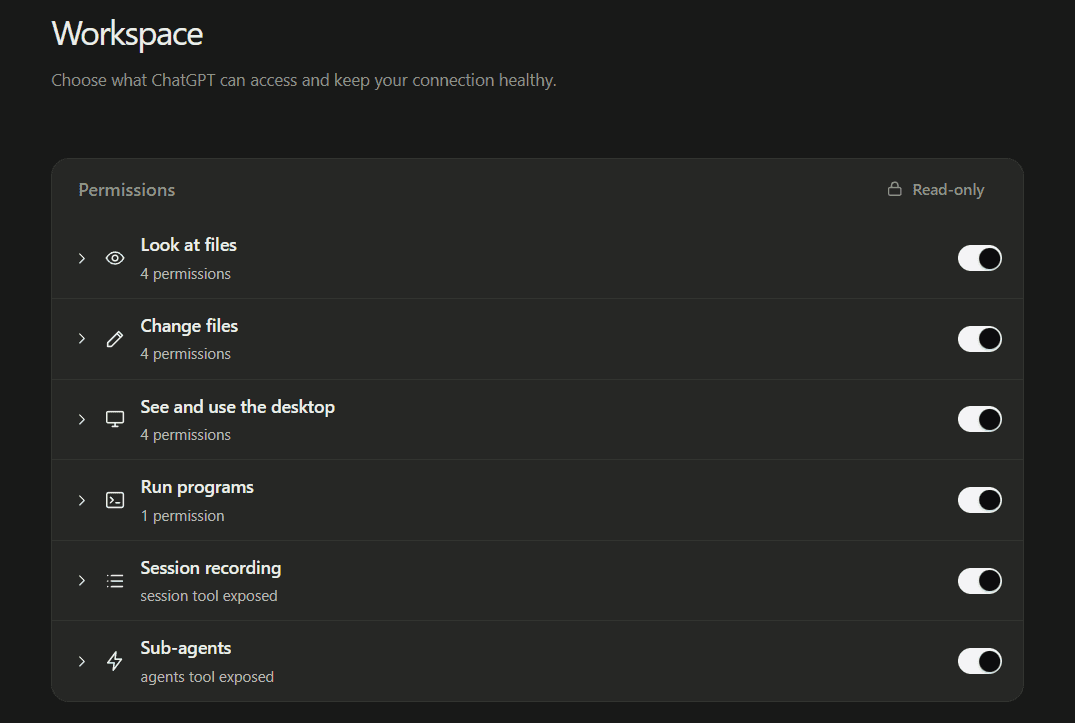Toggle the Run programs switch
Viewport: 1075px width, 723px height.
click(980, 500)
